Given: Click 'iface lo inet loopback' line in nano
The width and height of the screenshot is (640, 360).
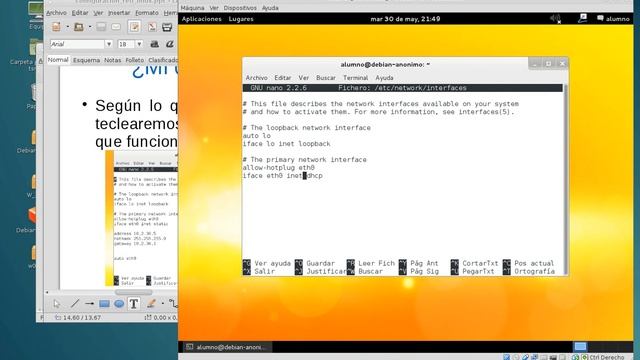Looking at the screenshot, I should click(287, 144).
